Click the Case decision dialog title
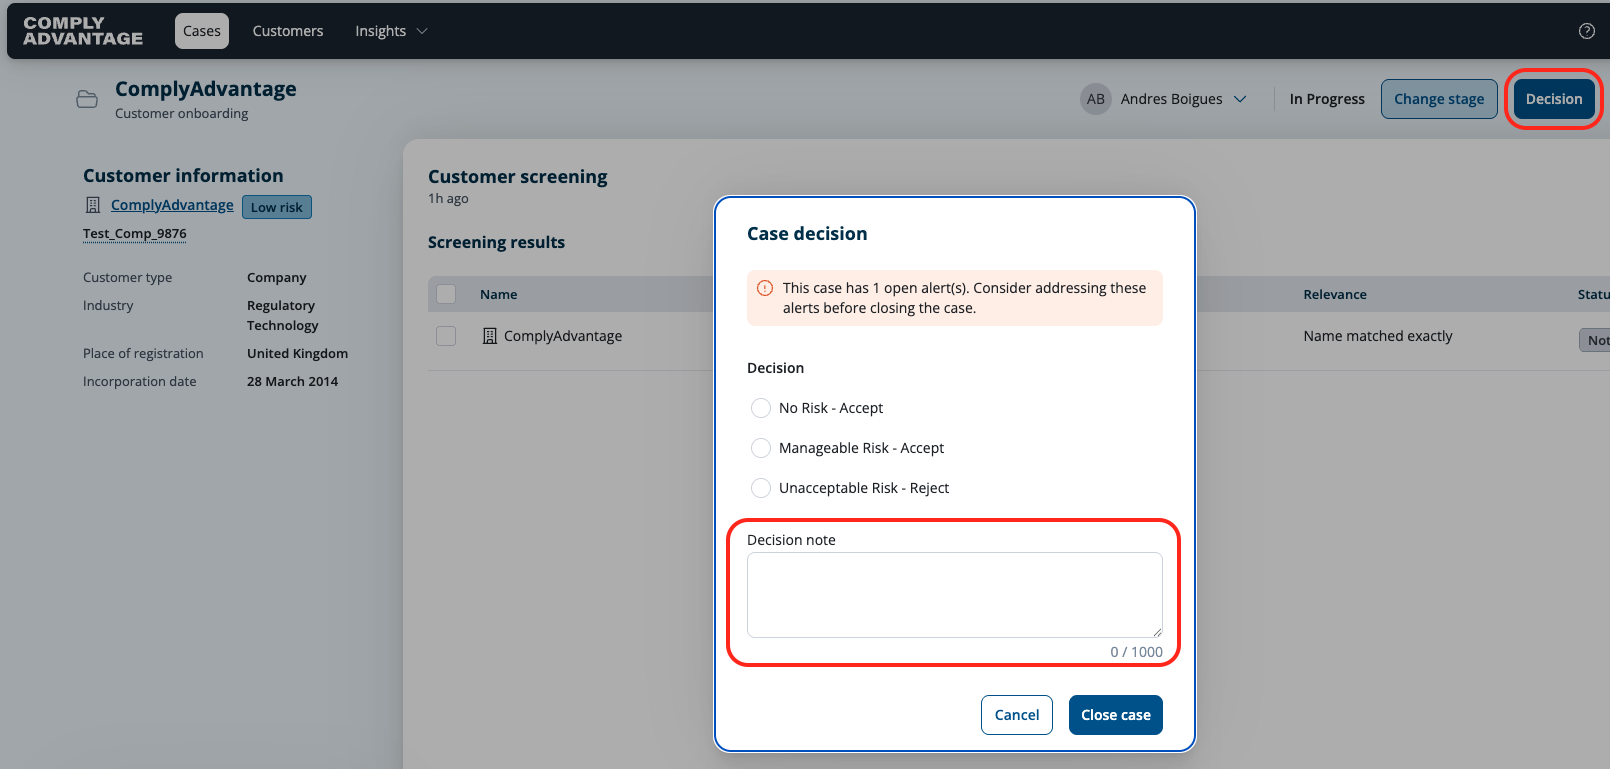Screen dimensions: 1610x769 coord(807,234)
